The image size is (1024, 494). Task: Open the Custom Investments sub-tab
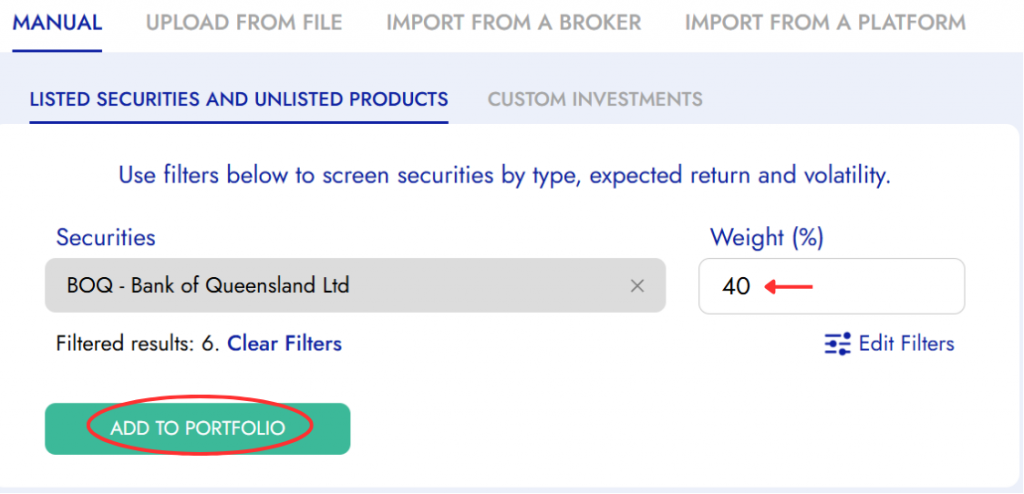(x=595, y=99)
